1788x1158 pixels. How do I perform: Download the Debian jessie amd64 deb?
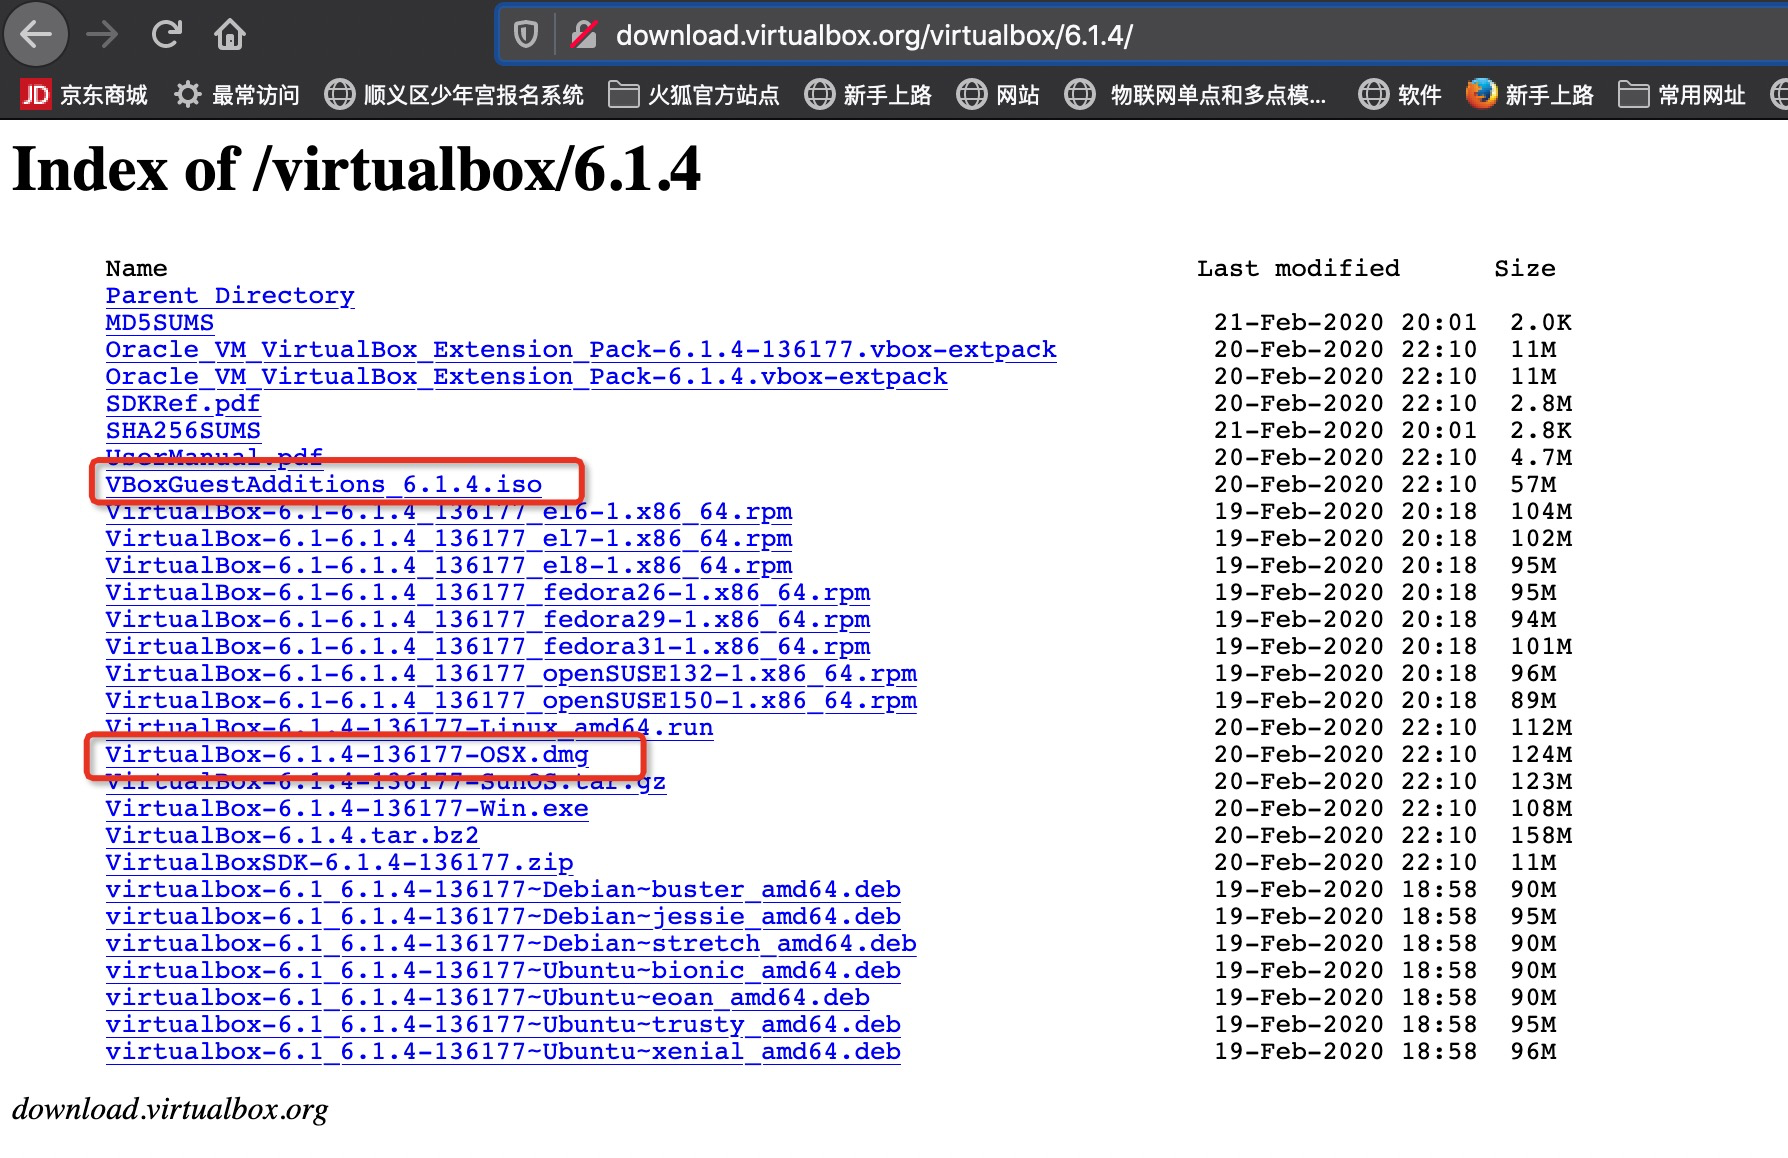coord(503,917)
